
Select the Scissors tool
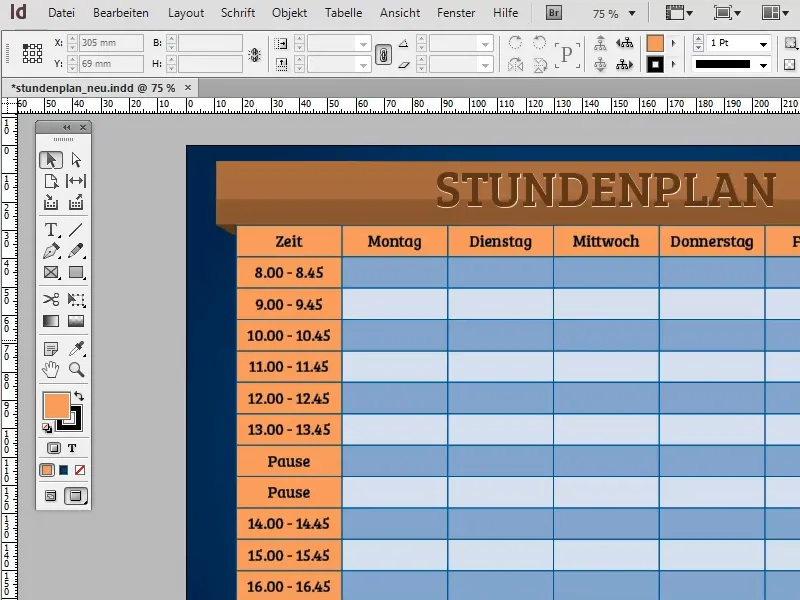(51, 299)
